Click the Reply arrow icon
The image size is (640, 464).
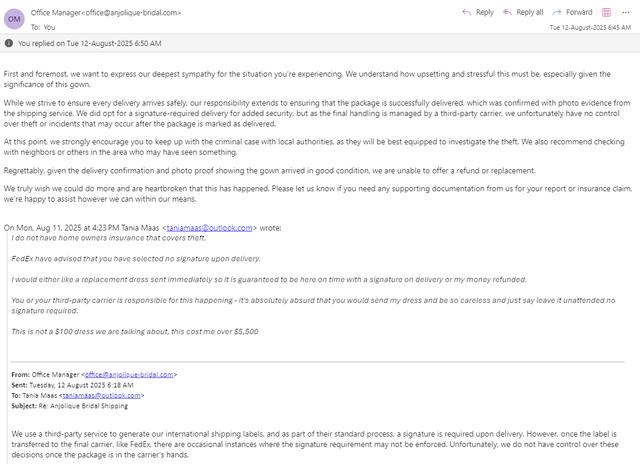click(467, 12)
